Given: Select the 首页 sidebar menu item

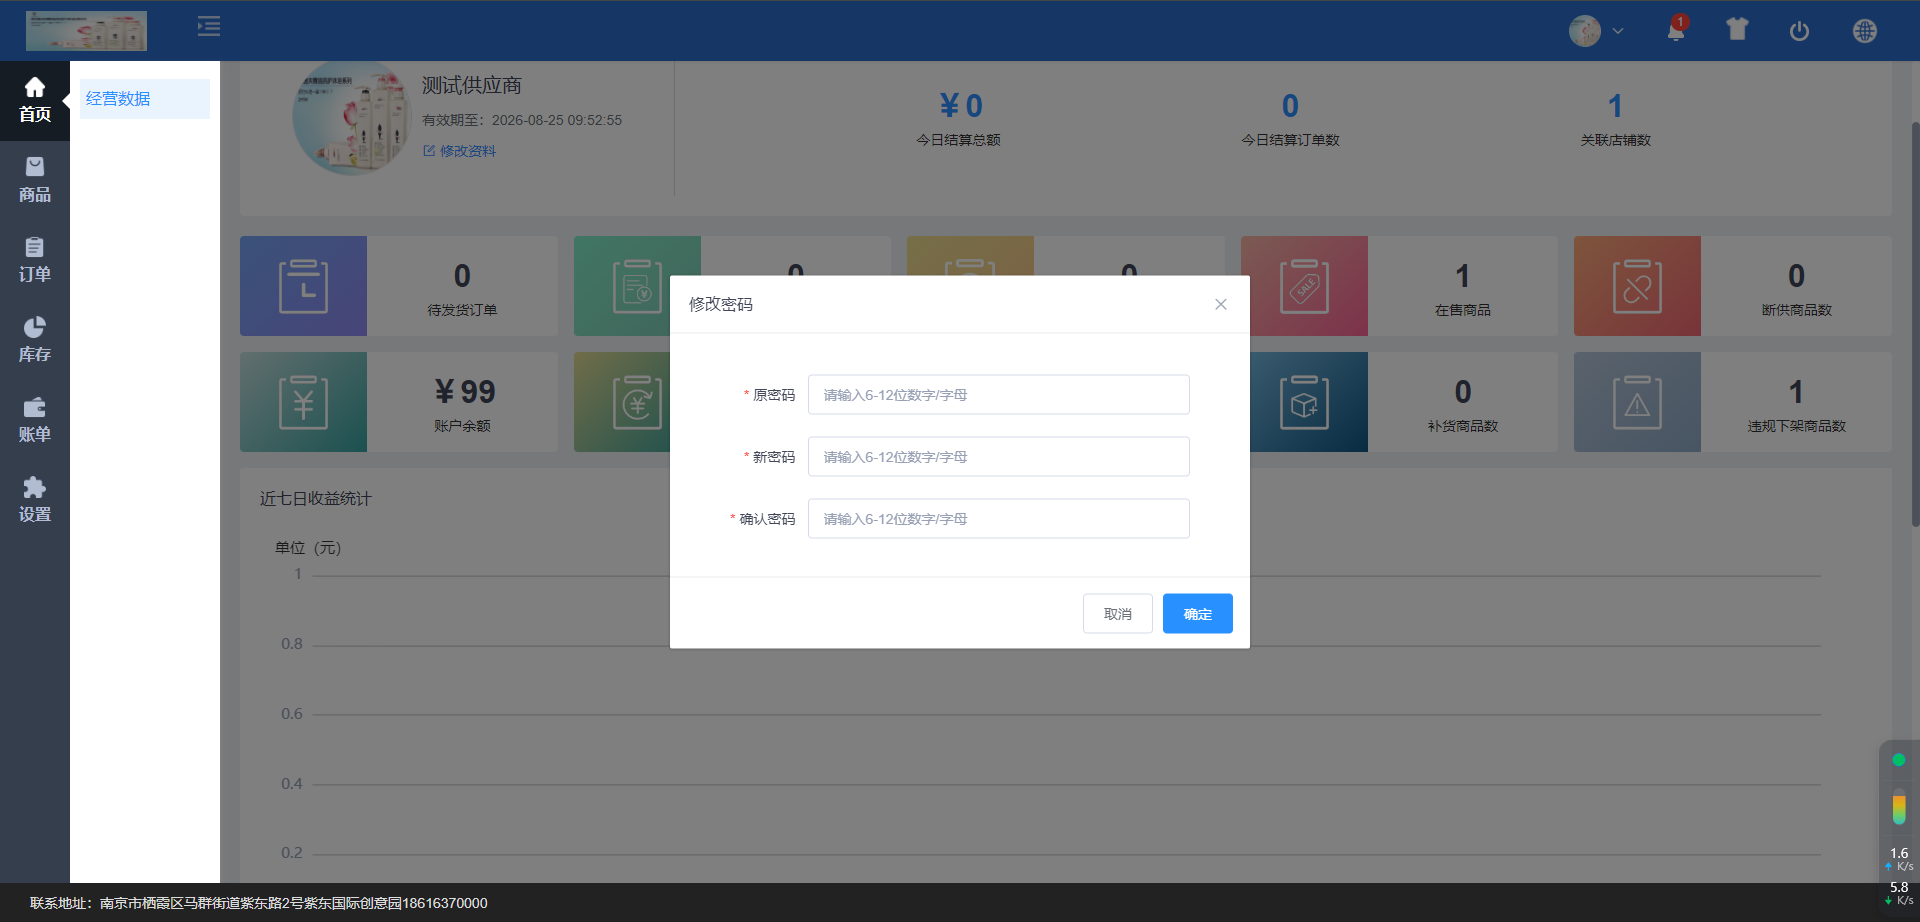Looking at the screenshot, I should tap(35, 100).
